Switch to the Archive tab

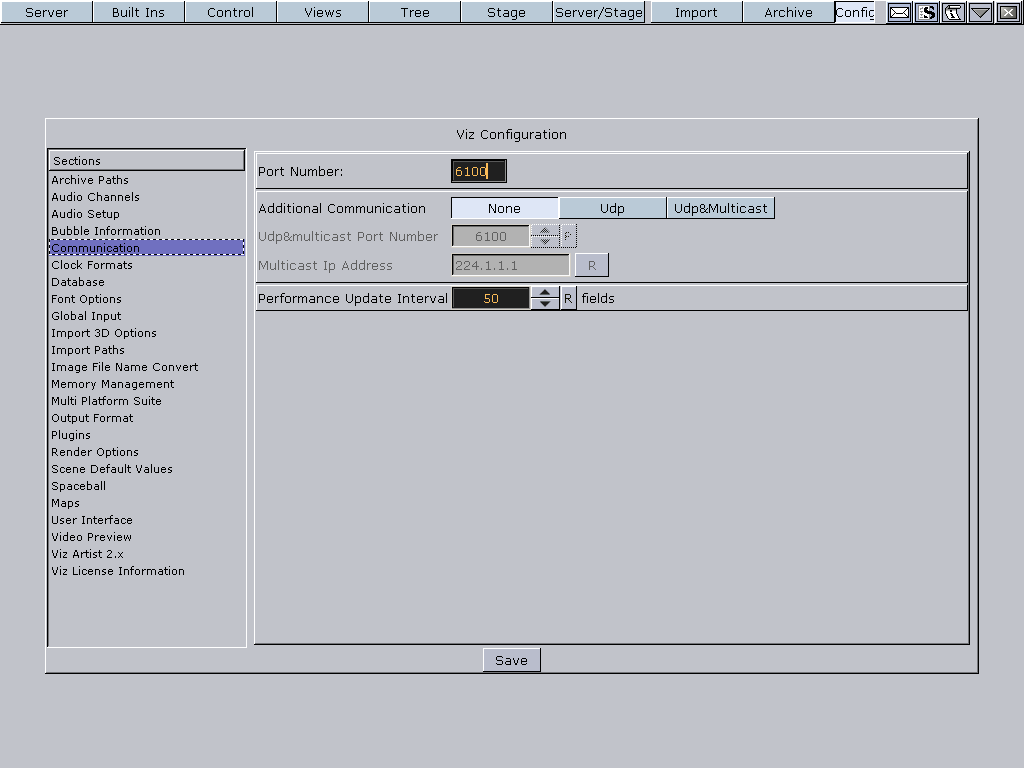(788, 12)
